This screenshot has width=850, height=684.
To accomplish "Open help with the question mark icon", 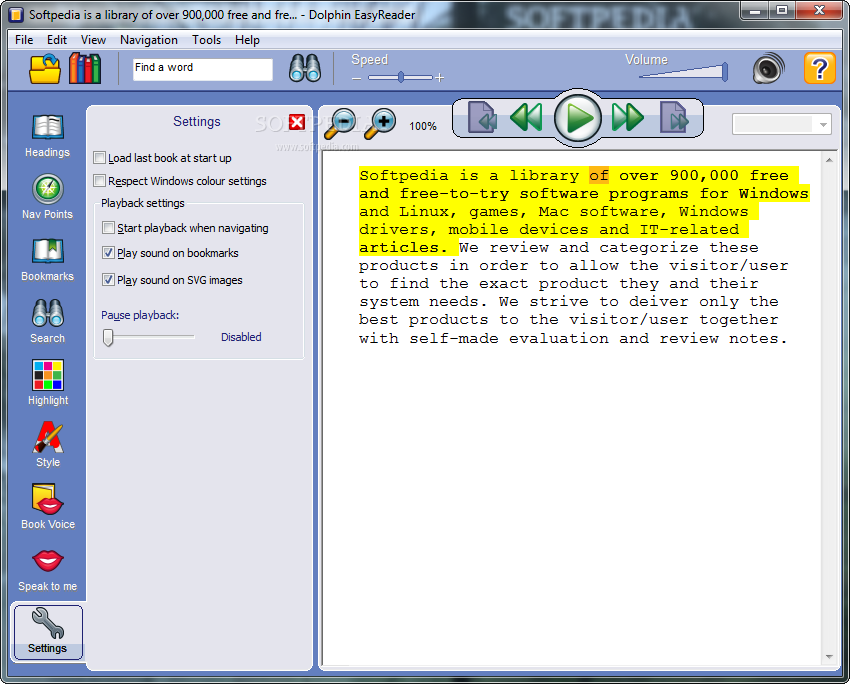I will coord(819,68).
